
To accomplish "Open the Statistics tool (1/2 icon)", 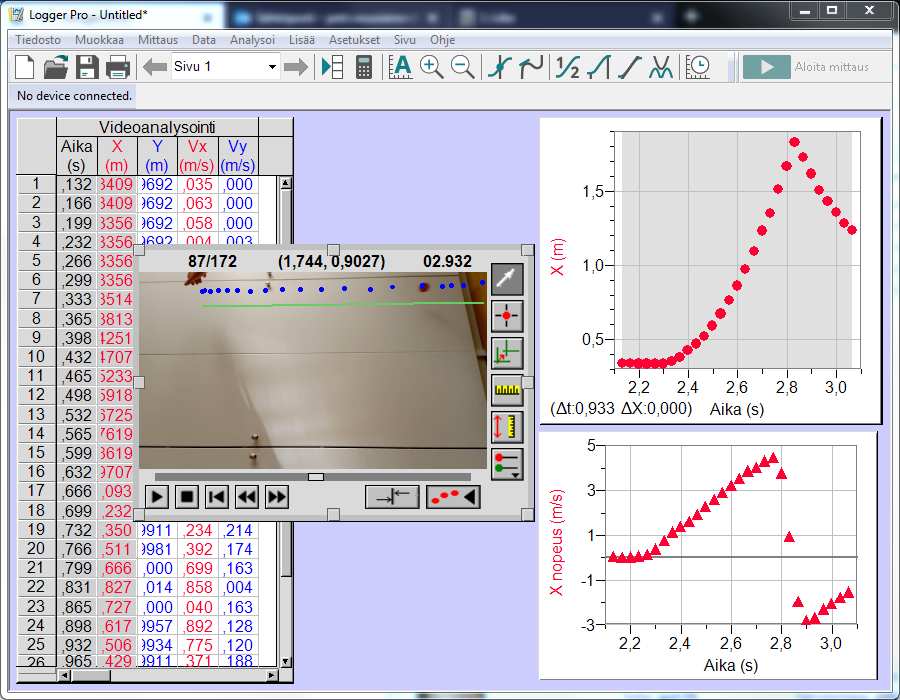I will pyautogui.click(x=567, y=67).
